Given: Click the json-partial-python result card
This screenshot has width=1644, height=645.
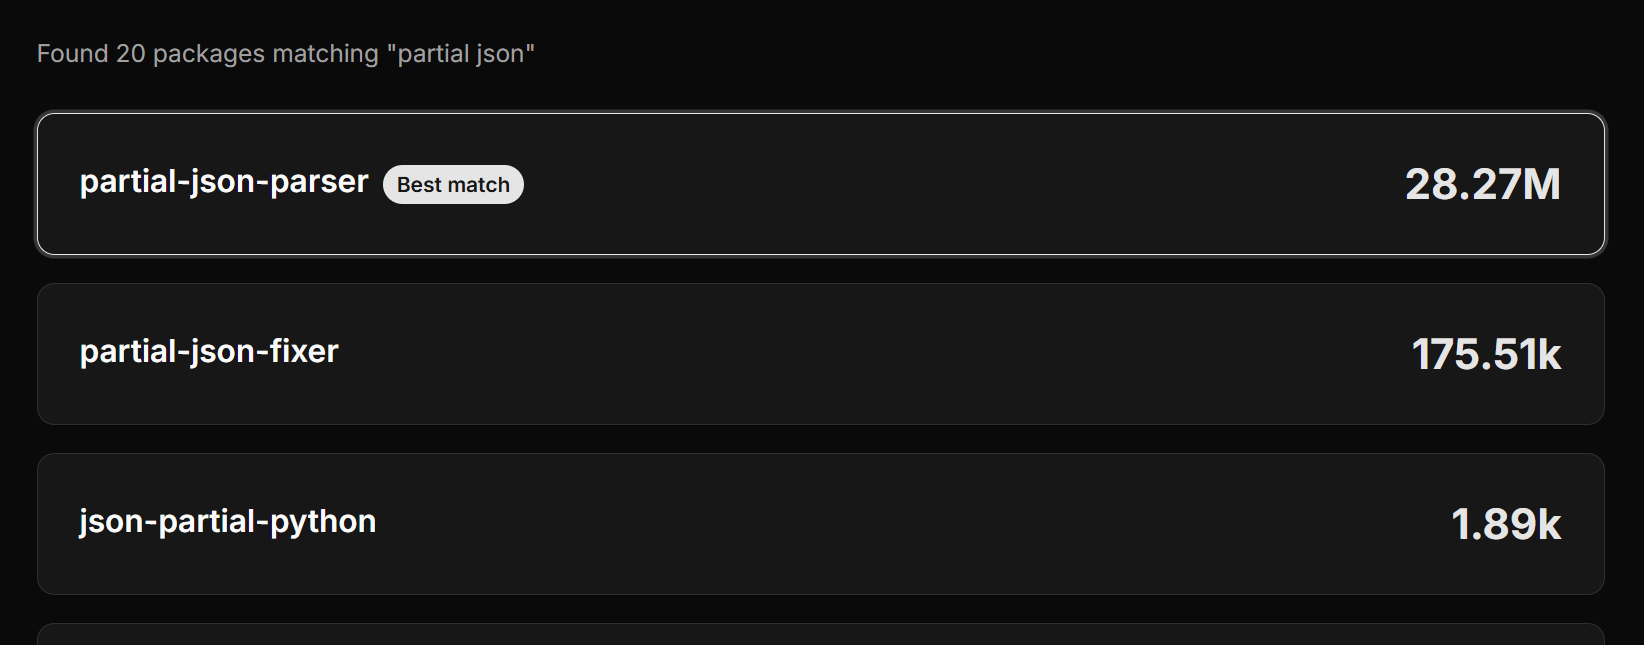Looking at the screenshot, I should point(820,522).
